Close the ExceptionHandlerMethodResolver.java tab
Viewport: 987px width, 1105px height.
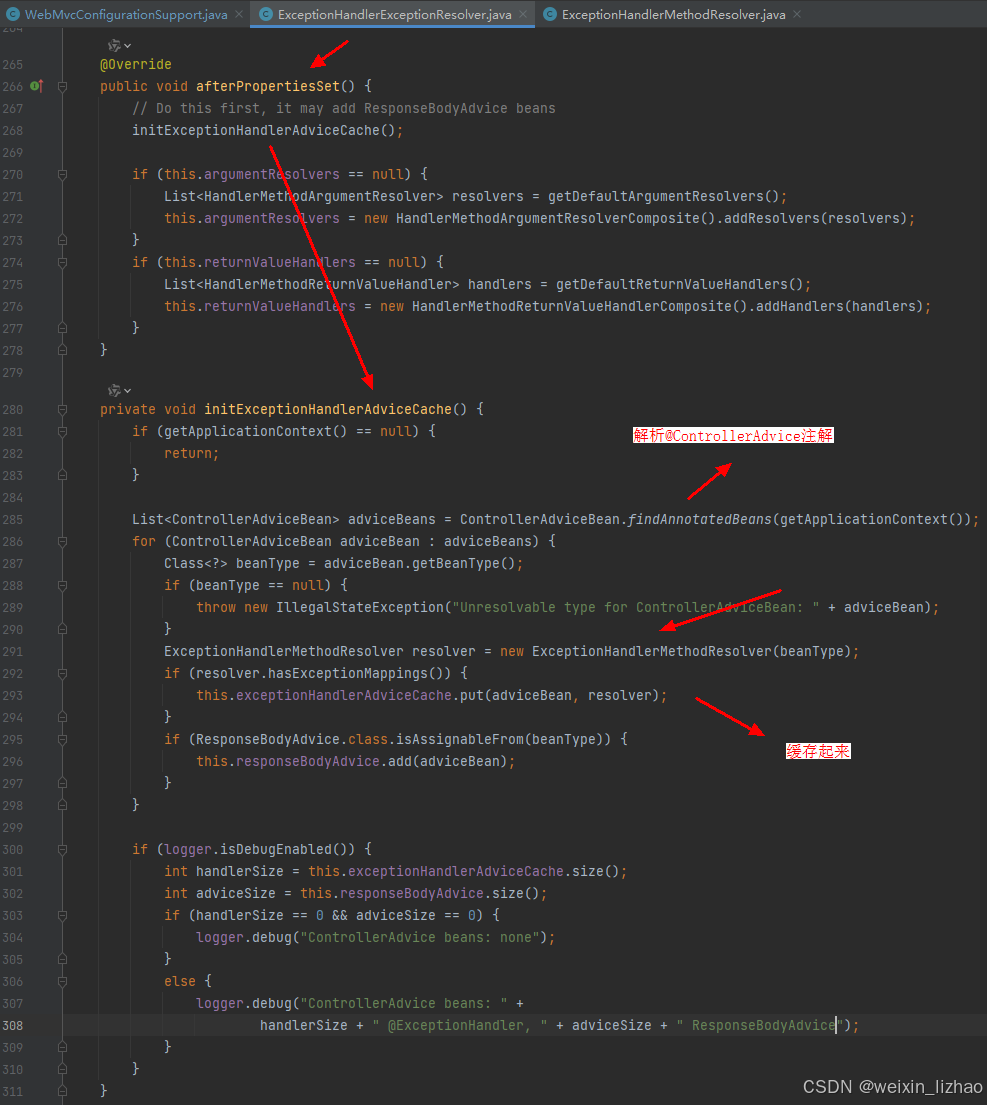click(797, 14)
